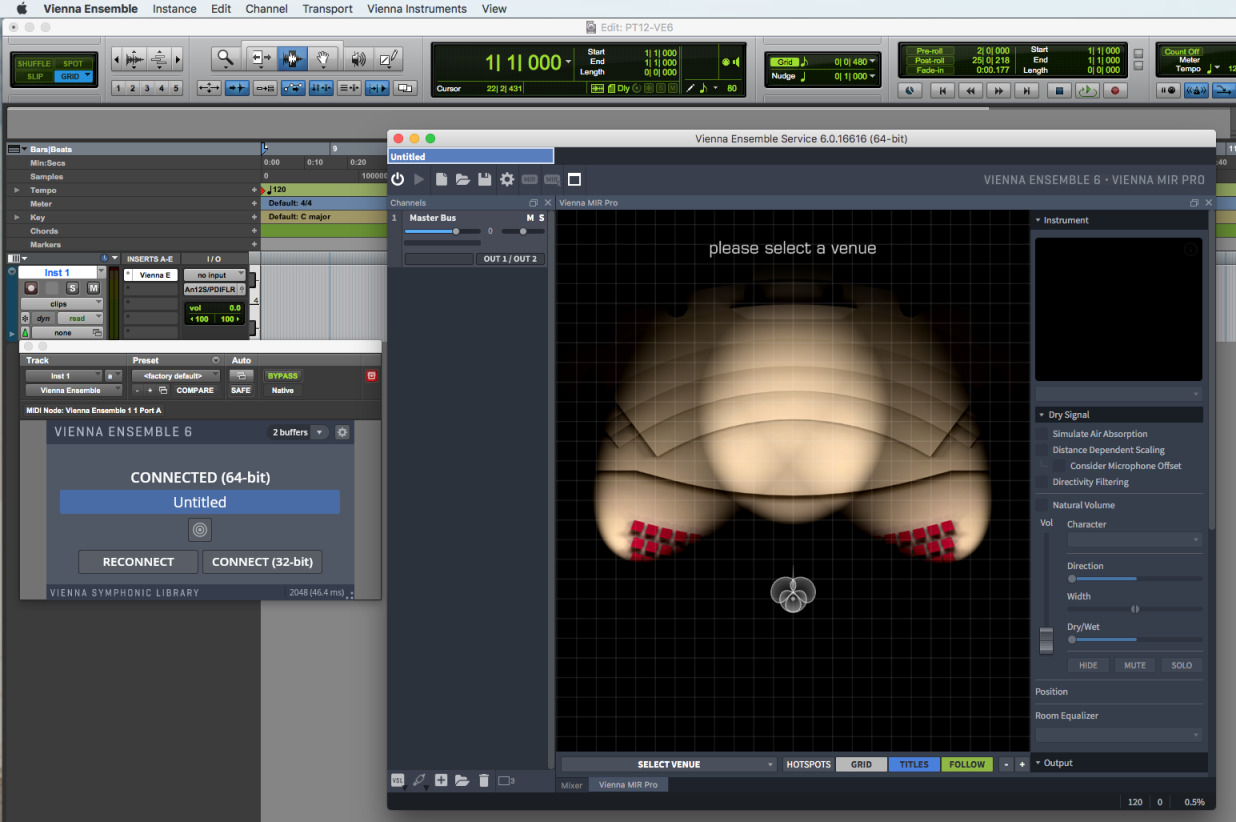1236x822 pixels.
Task: Click Return to Zero transport button
Action: (x=941, y=90)
